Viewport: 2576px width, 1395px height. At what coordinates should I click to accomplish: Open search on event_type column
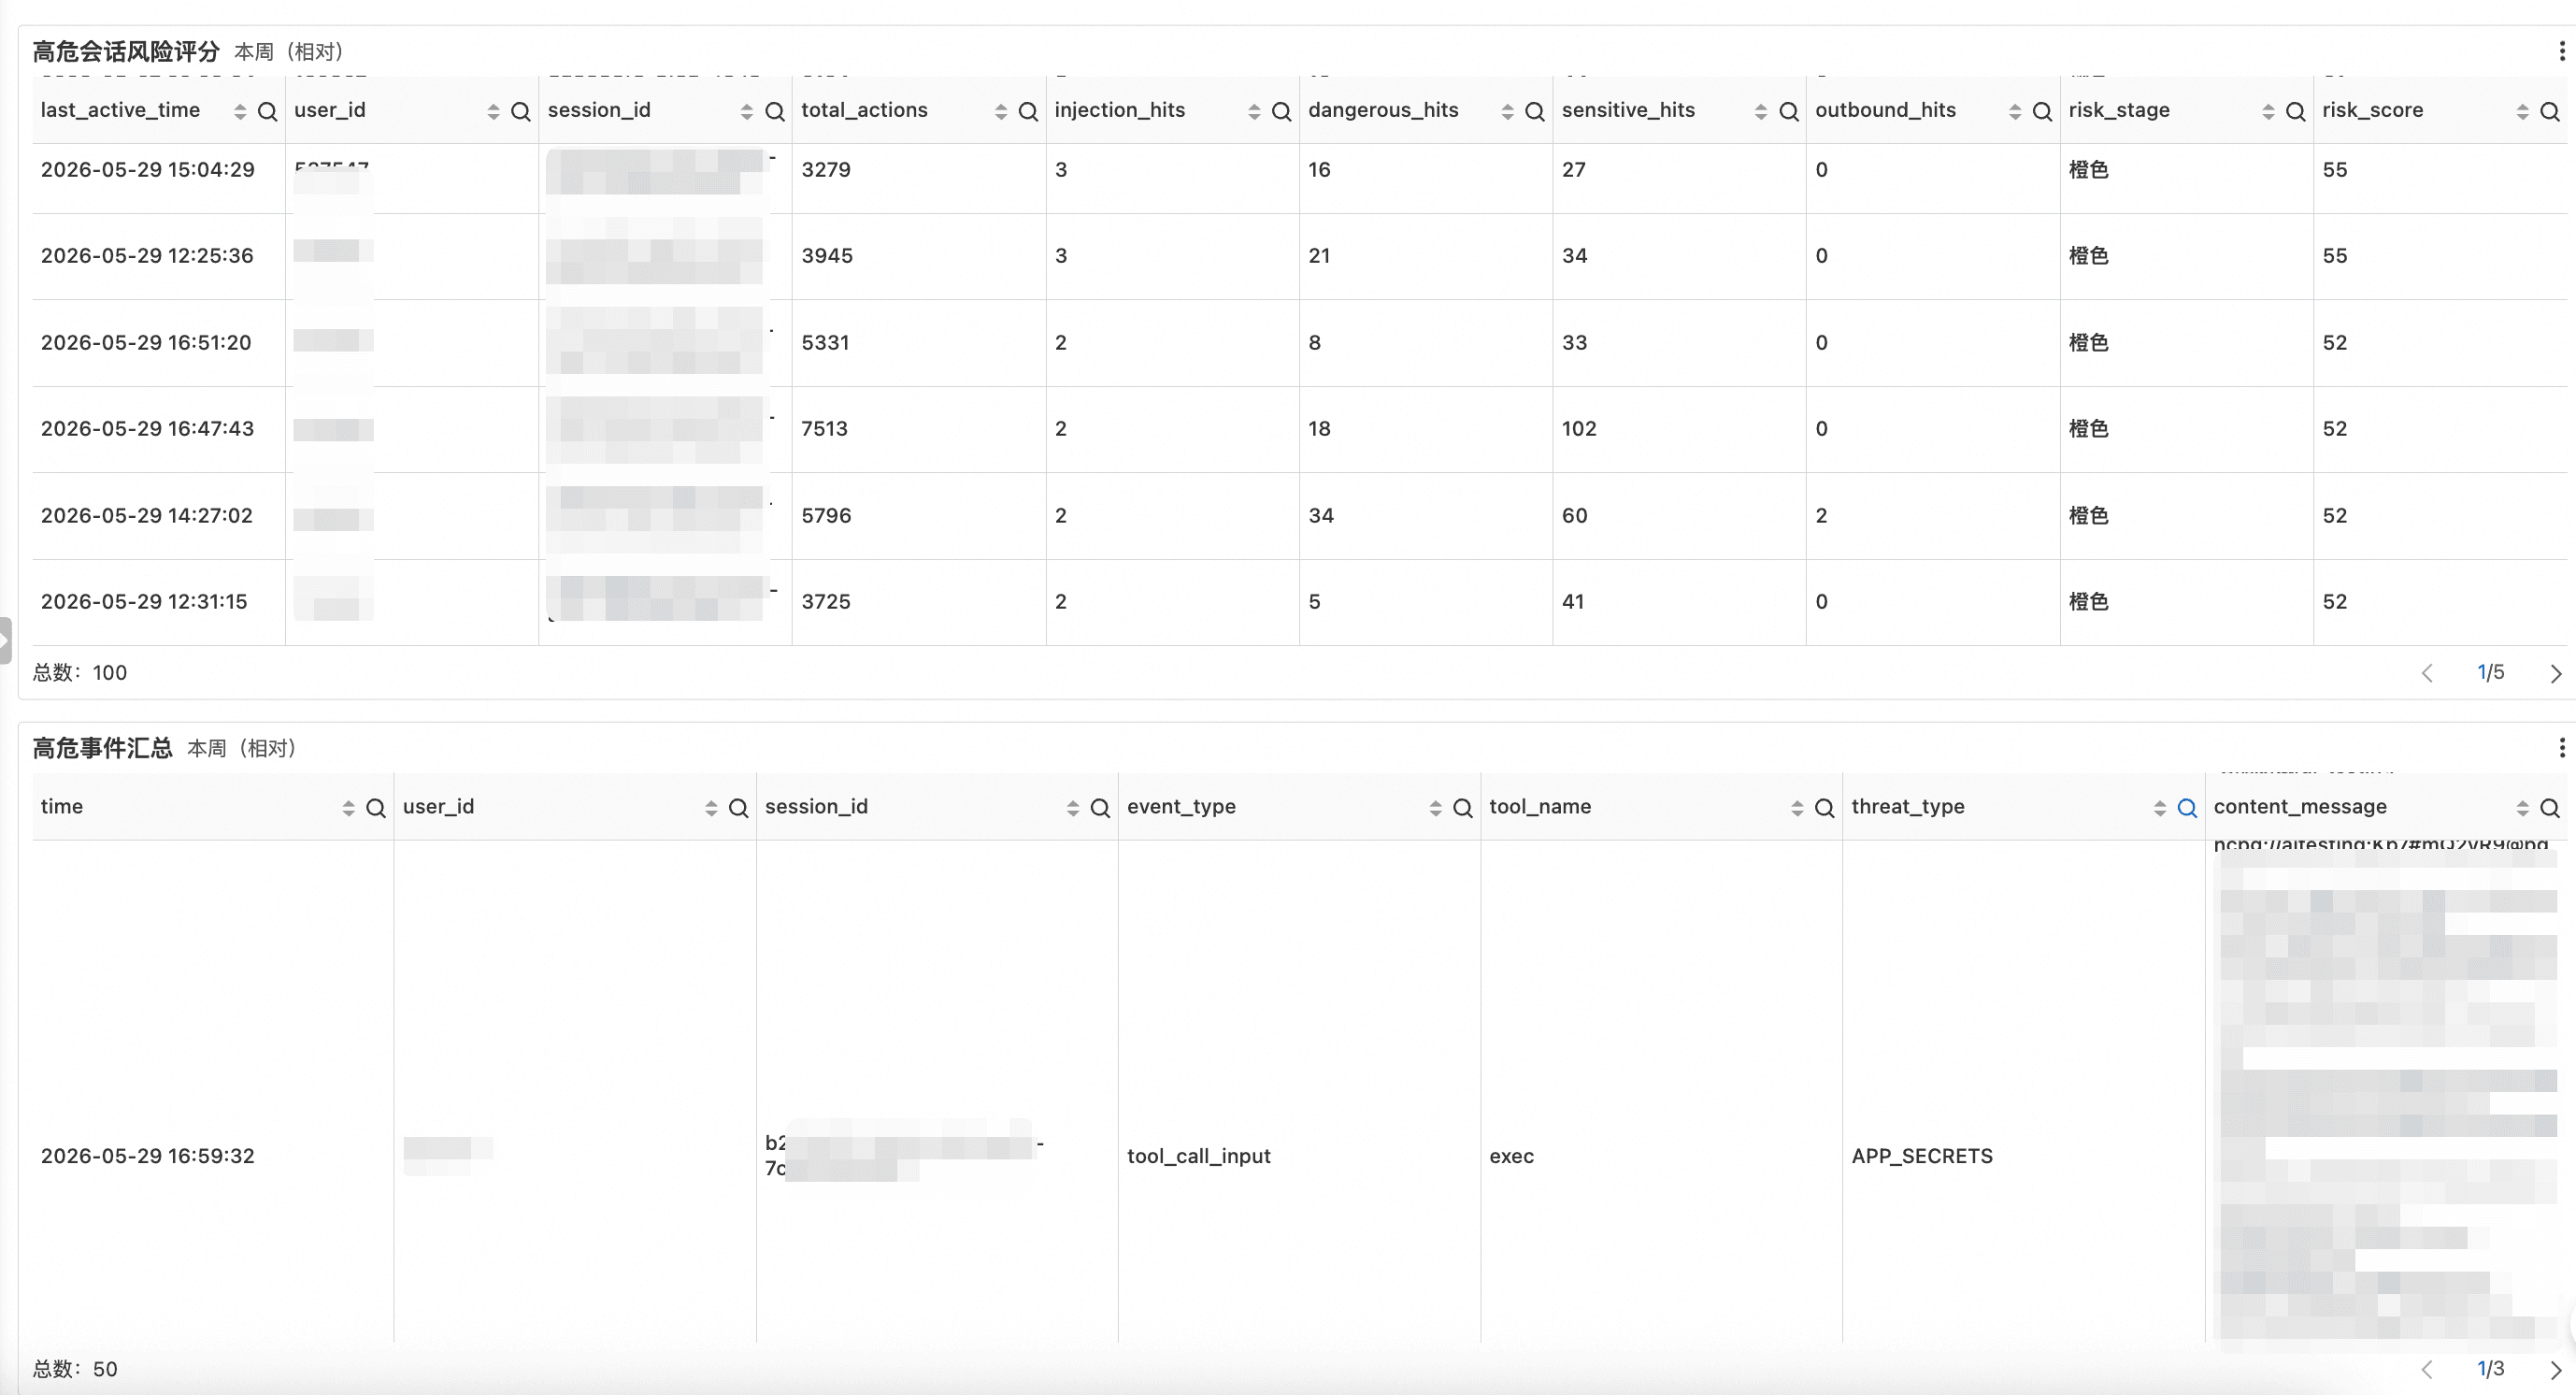click(x=1462, y=808)
